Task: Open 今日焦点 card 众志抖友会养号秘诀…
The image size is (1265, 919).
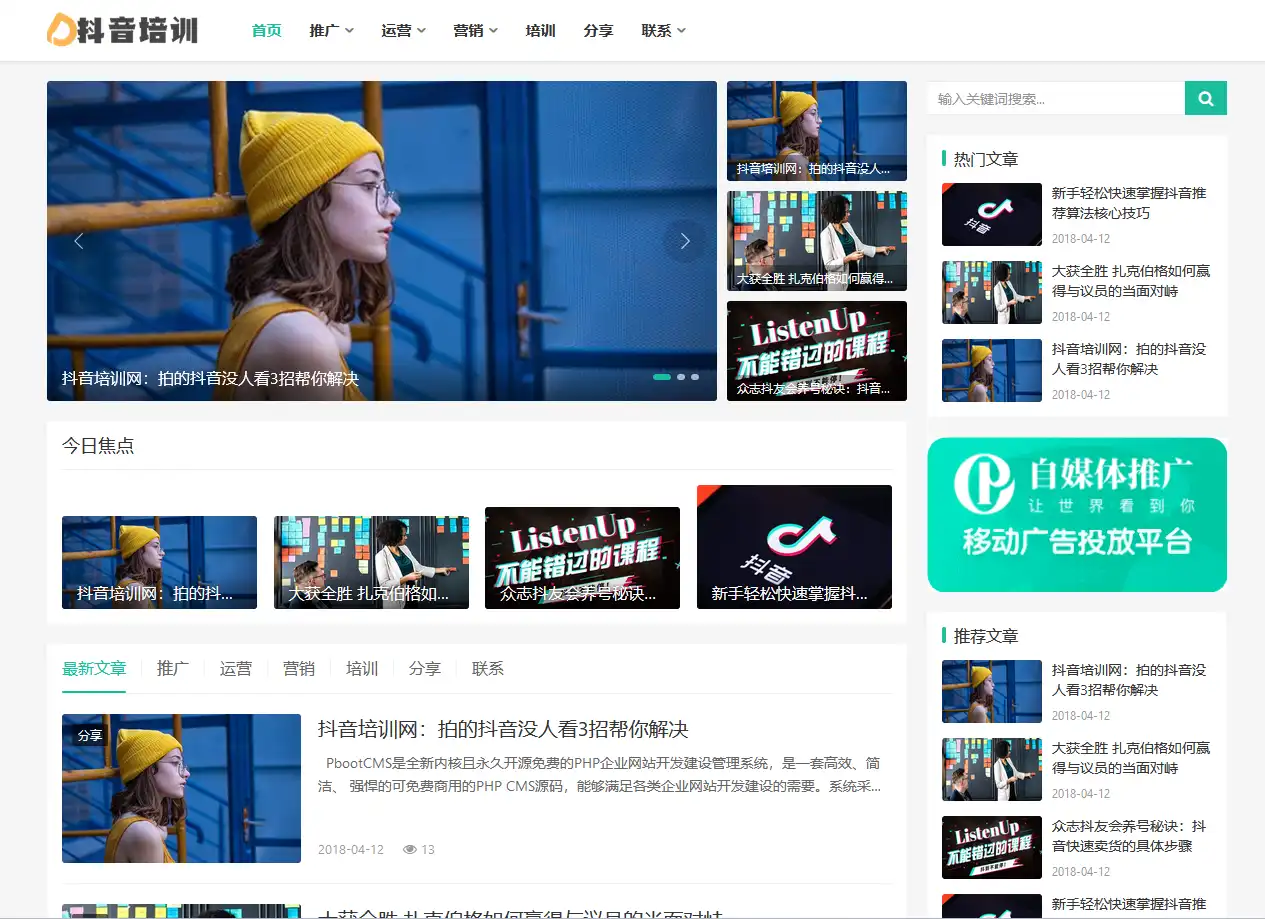Action: pos(582,558)
